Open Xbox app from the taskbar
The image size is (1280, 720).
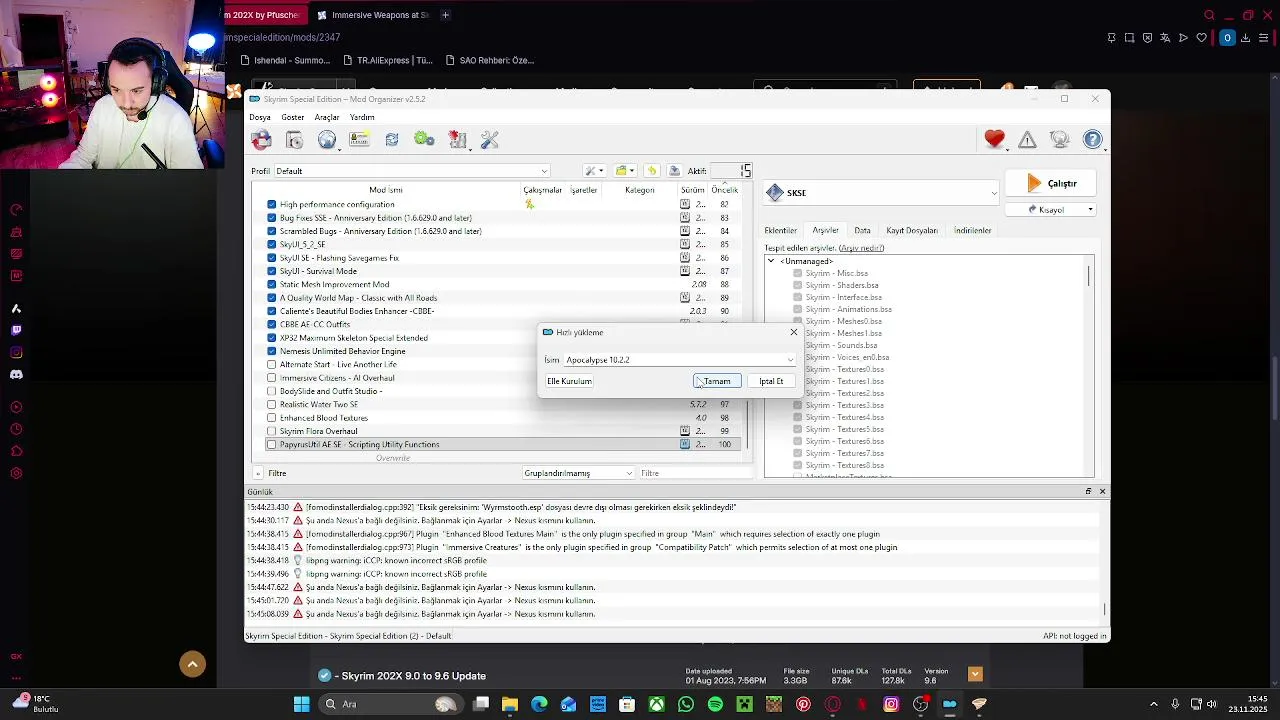[657, 704]
